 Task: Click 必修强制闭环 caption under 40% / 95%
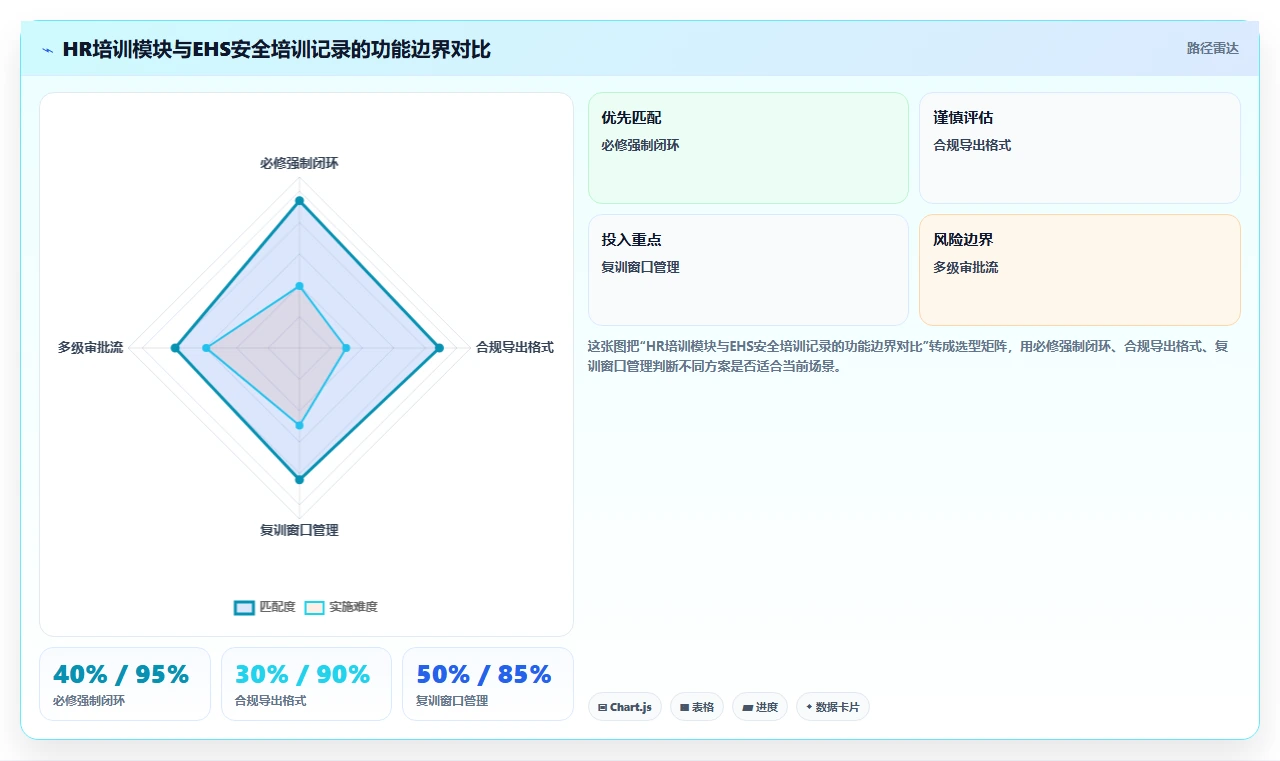pyautogui.click(x=89, y=701)
